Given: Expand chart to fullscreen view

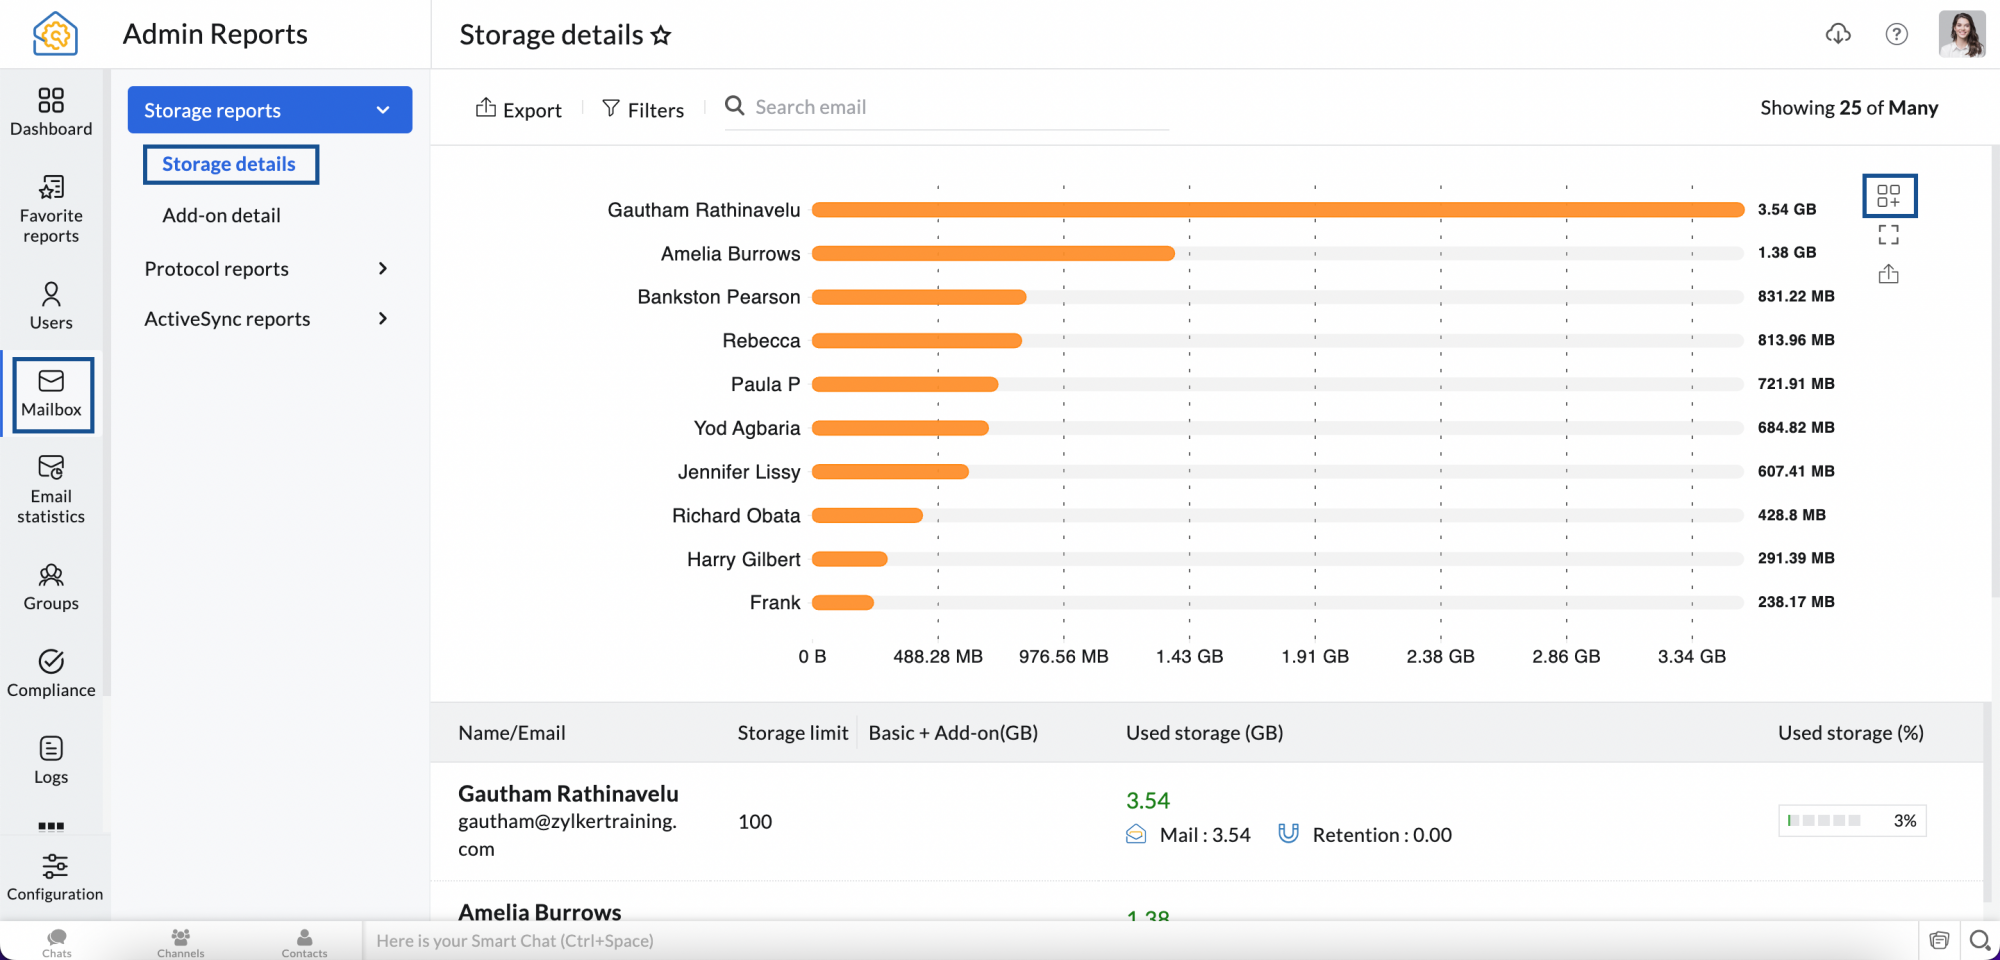Looking at the screenshot, I should coord(1888,235).
